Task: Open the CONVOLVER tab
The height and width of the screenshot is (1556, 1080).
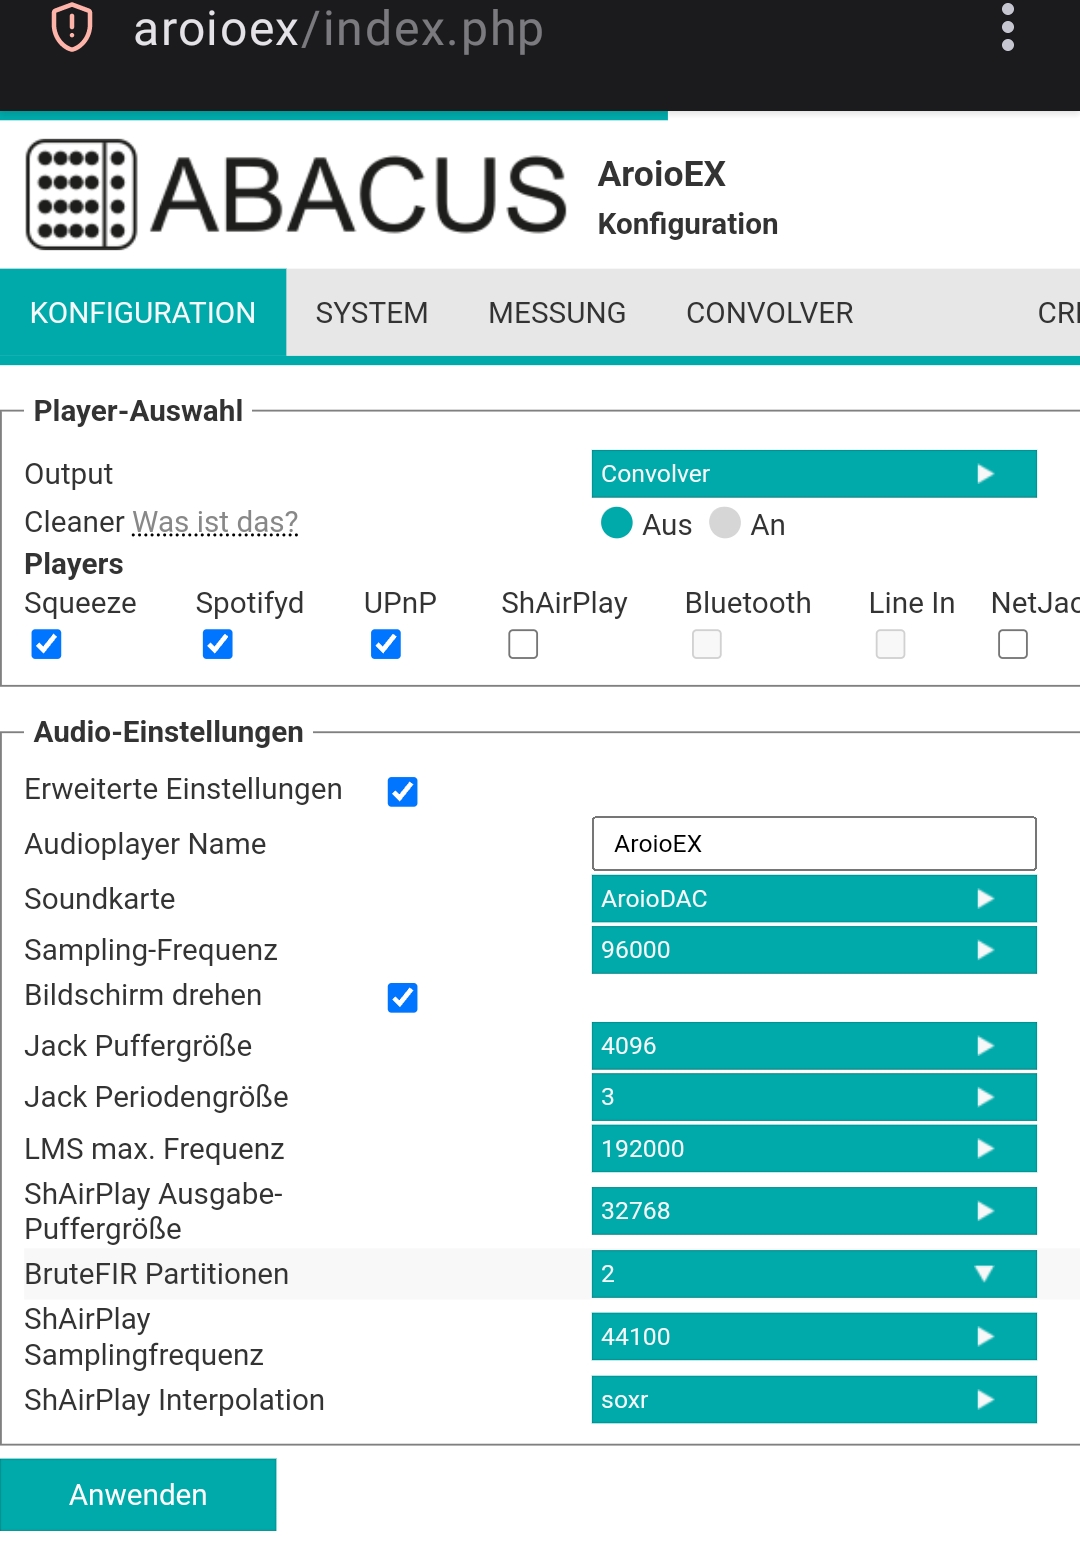Action: pos(769,313)
